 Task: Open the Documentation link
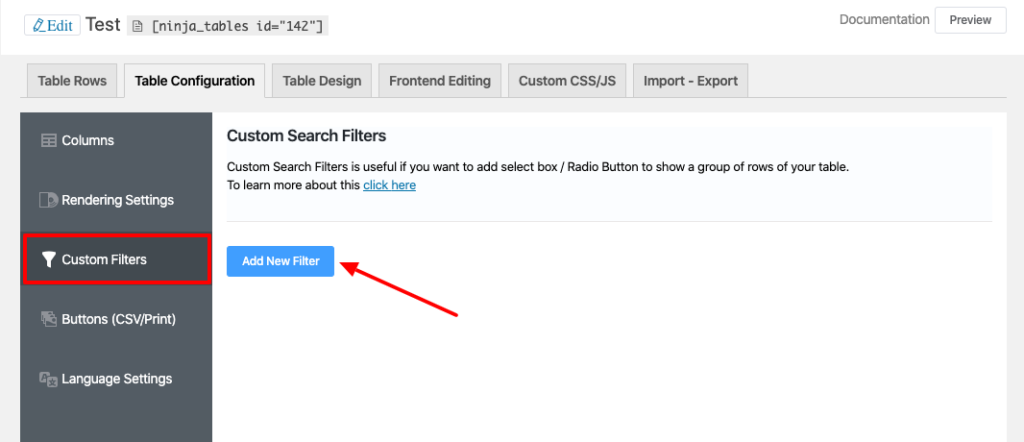coord(884,20)
